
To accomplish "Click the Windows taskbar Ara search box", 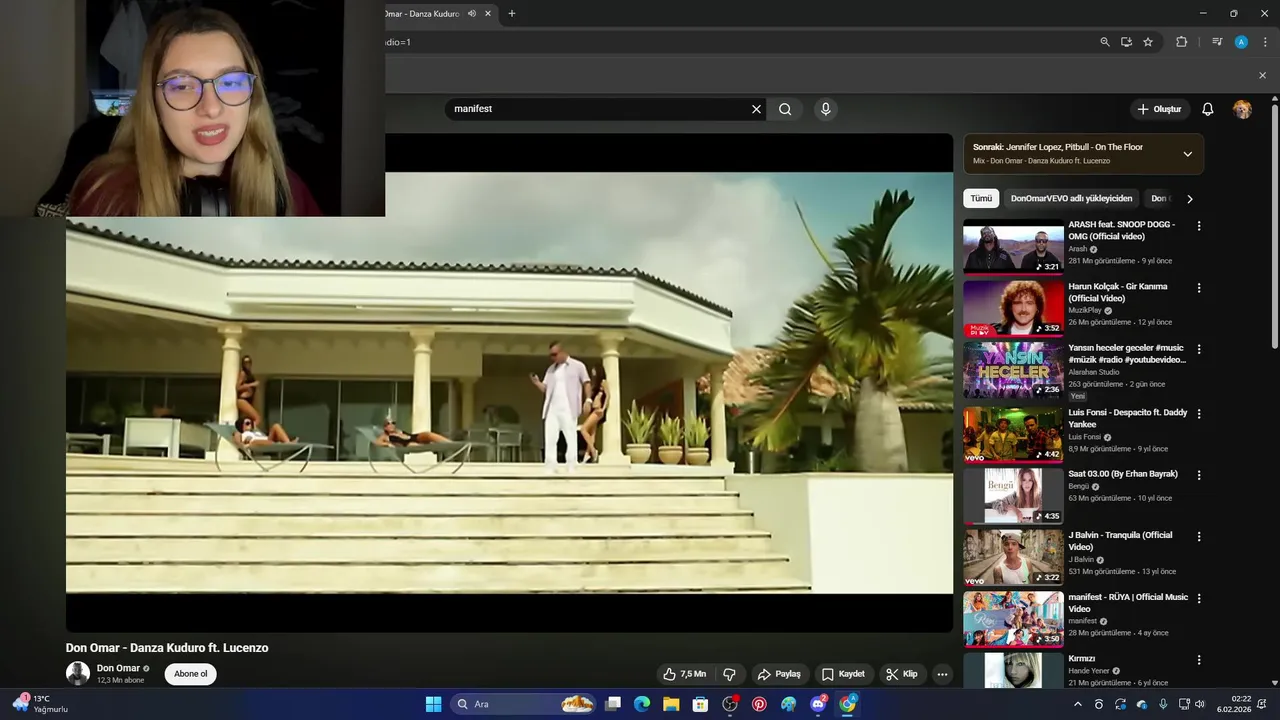I will point(525,704).
